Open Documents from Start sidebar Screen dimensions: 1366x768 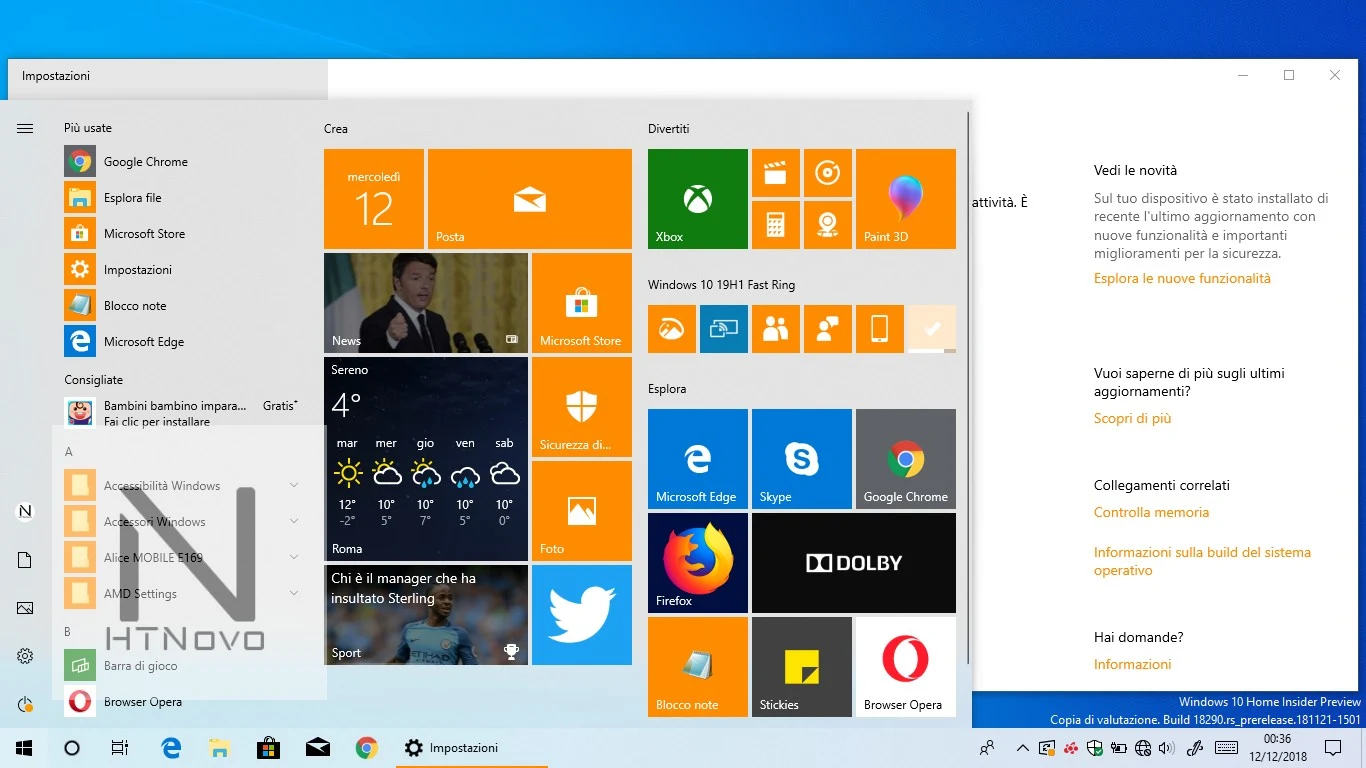tap(25, 560)
